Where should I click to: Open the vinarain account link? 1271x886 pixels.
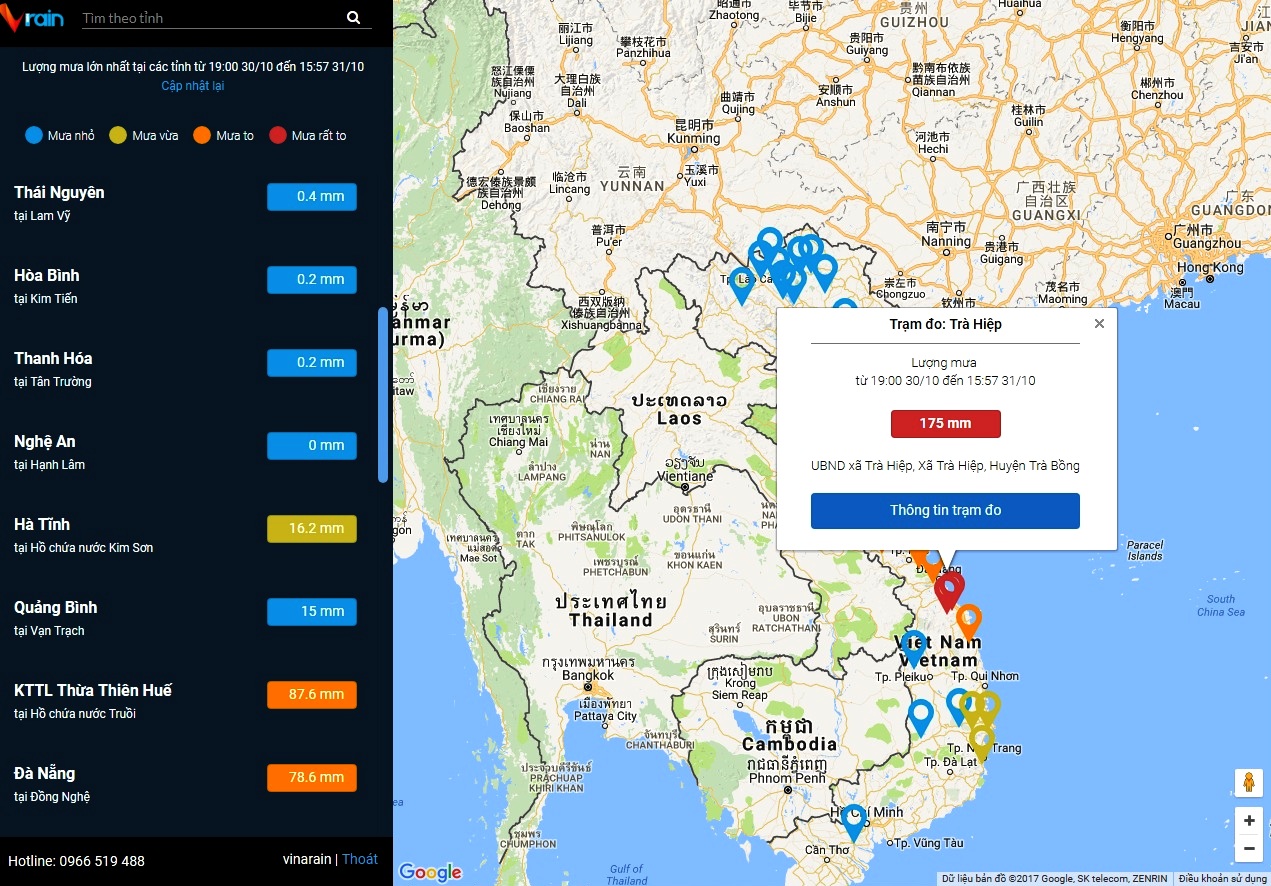tap(307, 859)
